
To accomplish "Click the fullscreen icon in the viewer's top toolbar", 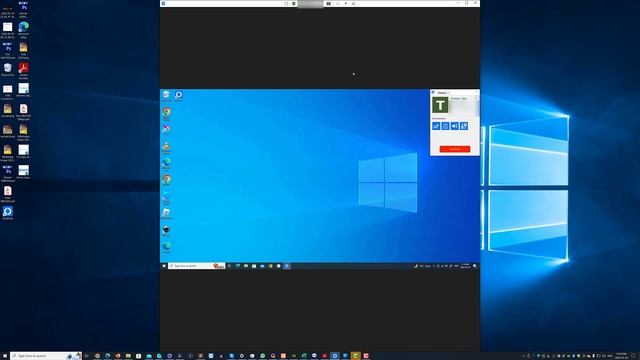I will point(286,3).
